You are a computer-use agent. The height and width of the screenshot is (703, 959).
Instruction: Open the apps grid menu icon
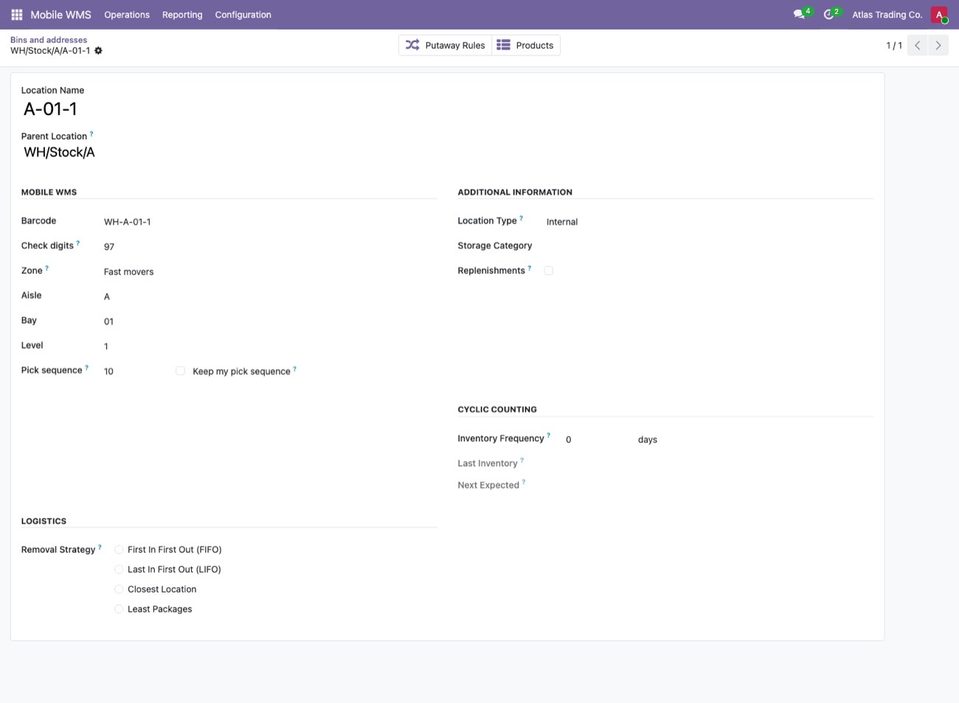(17, 14)
